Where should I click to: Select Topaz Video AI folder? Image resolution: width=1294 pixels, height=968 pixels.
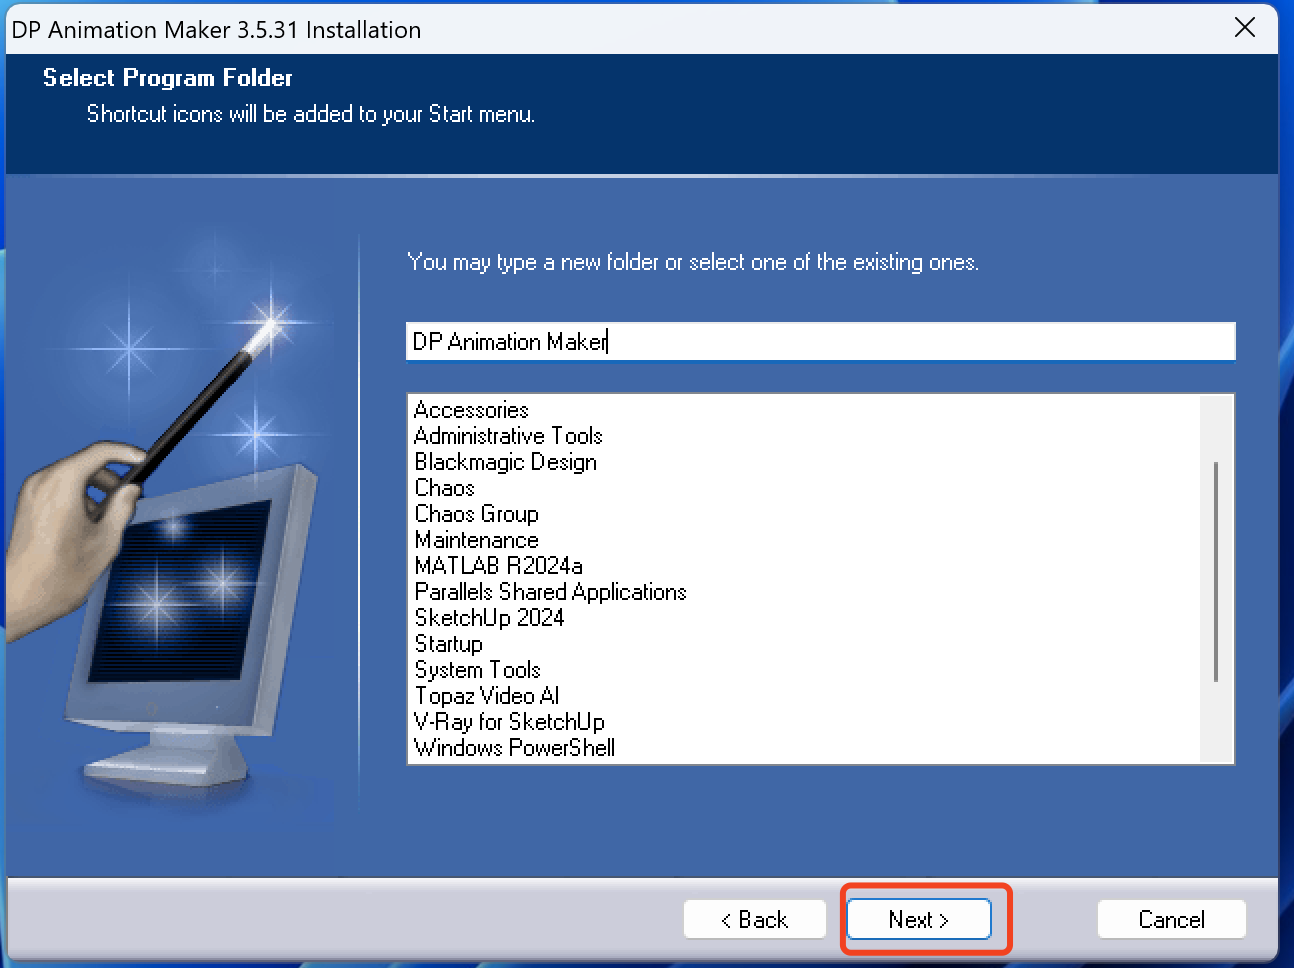[487, 696]
